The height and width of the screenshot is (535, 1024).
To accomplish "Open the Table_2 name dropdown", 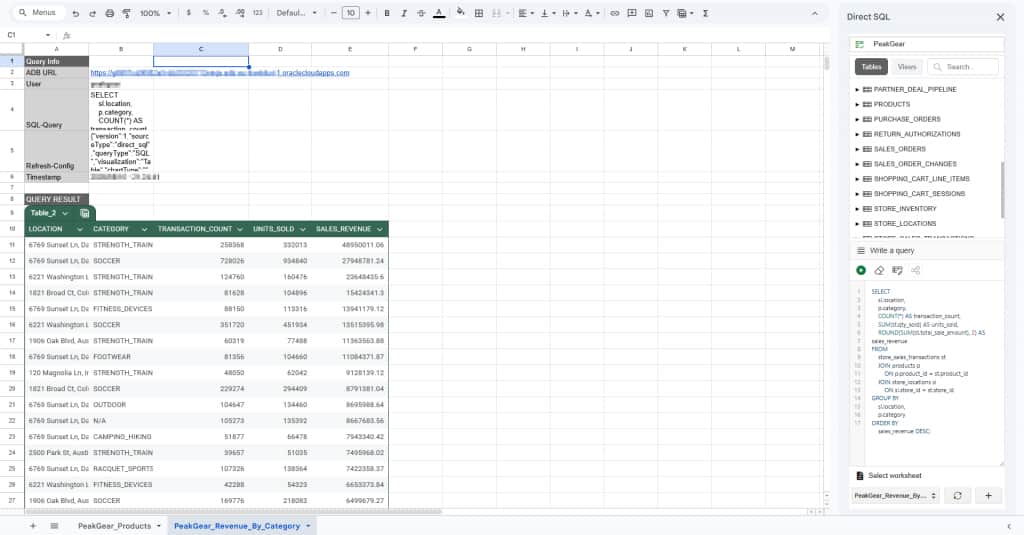I will coord(65,213).
